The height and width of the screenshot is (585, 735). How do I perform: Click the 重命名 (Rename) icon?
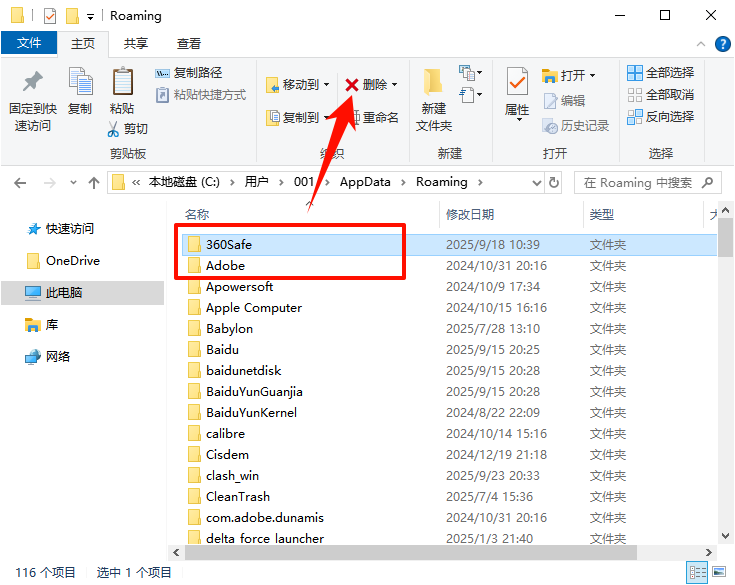(x=352, y=118)
